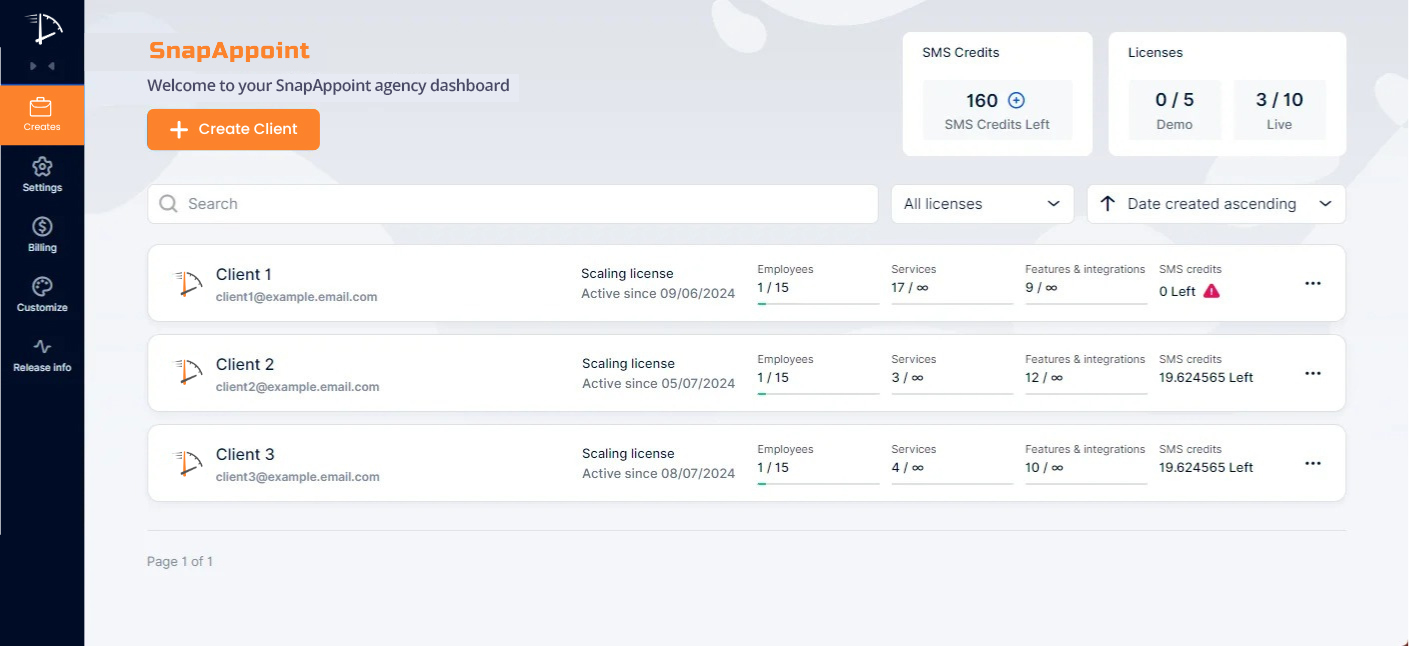
Task: Open the three-dot menu for Client 2
Action: pos(1313,374)
